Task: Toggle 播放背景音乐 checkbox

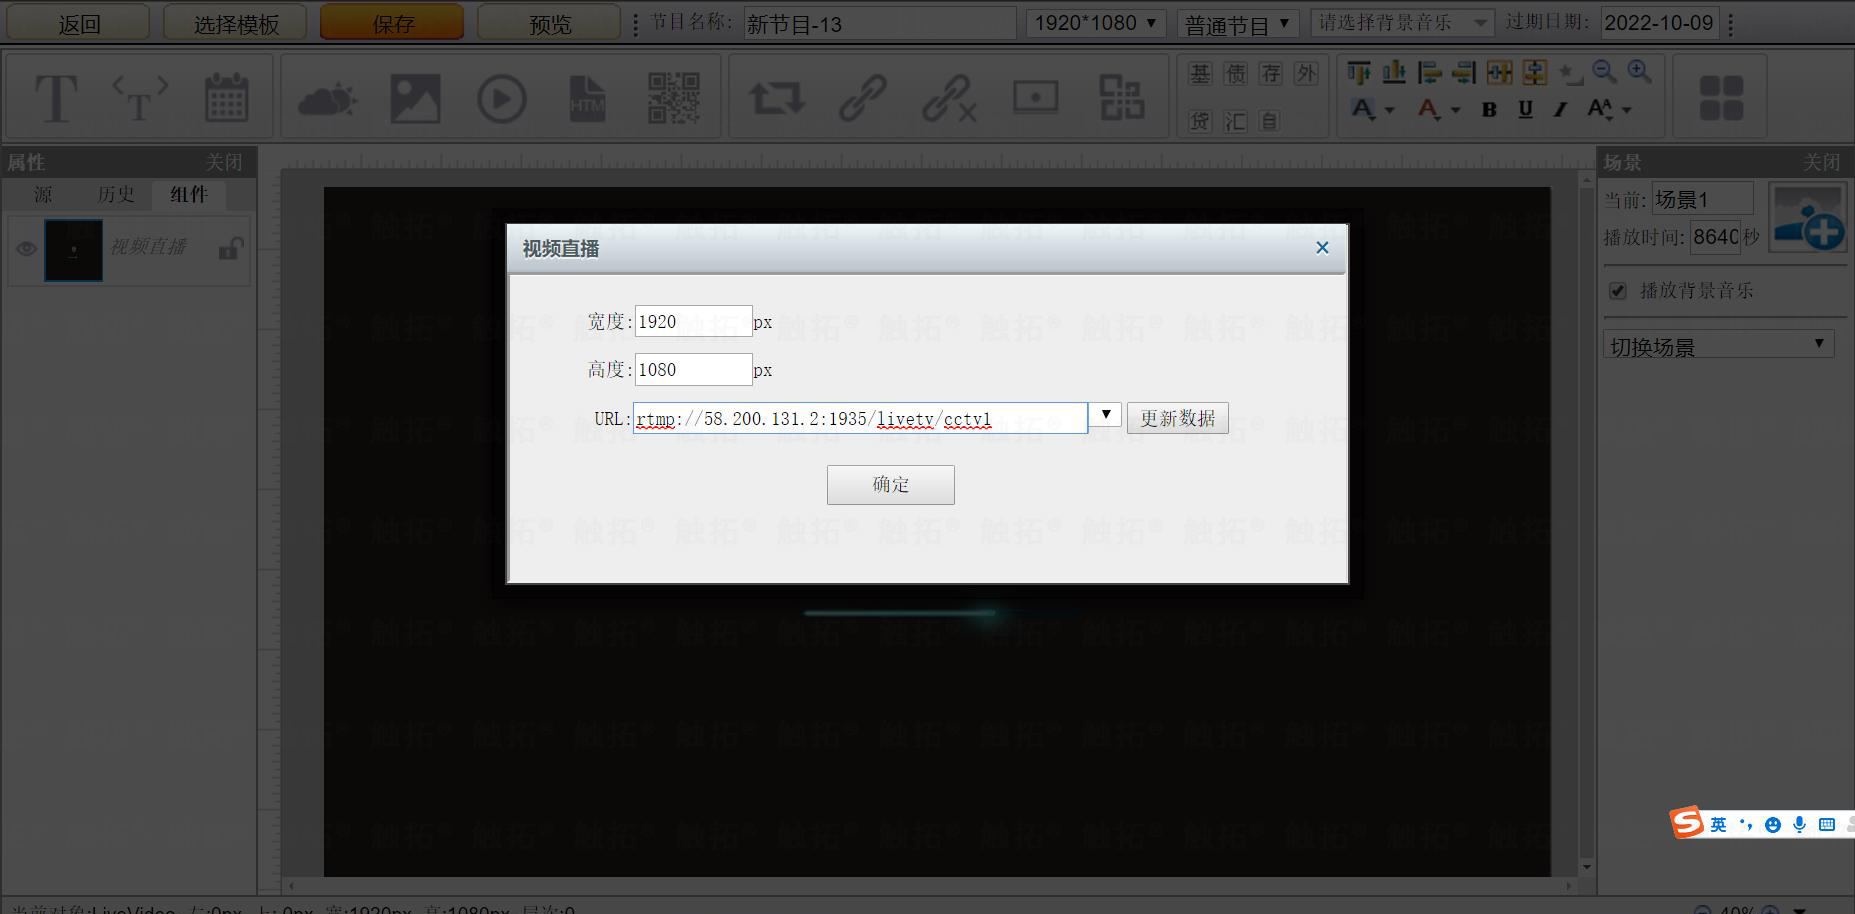Action: [x=1617, y=291]
